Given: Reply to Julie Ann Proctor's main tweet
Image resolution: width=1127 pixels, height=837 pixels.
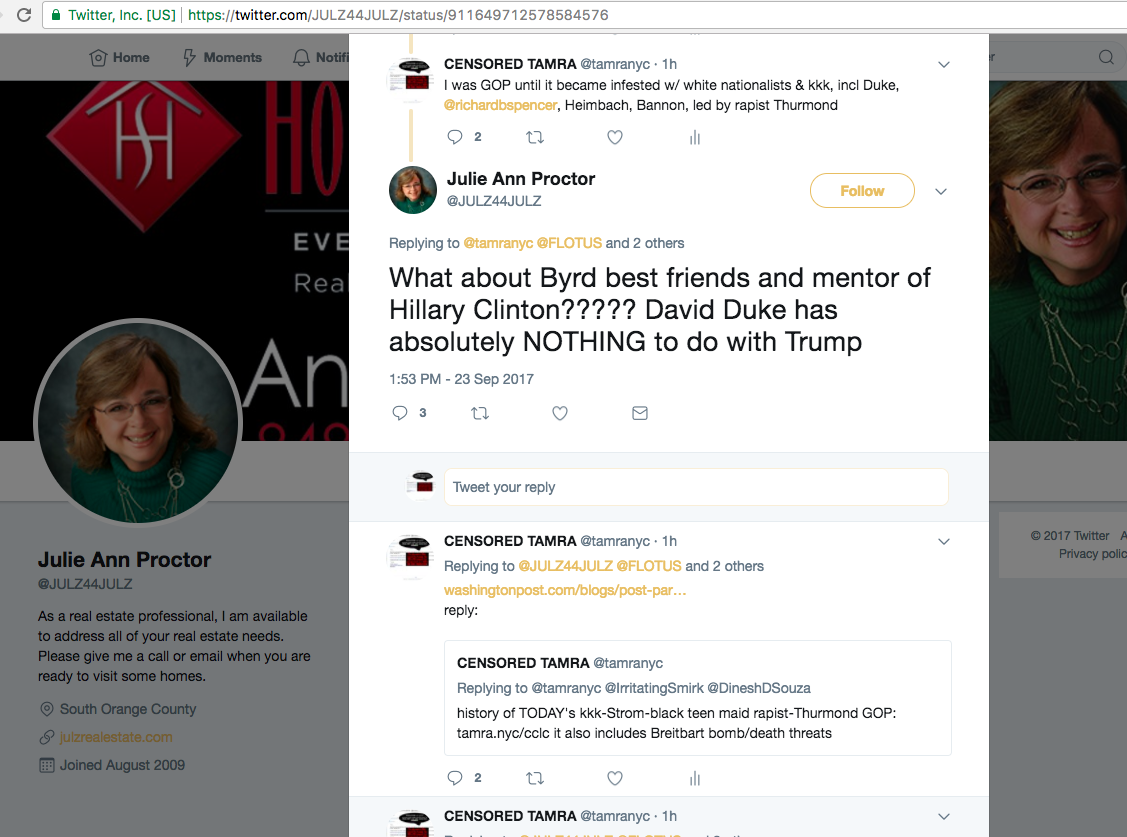Looking at the screenshot, I should [x=400, y=413].
